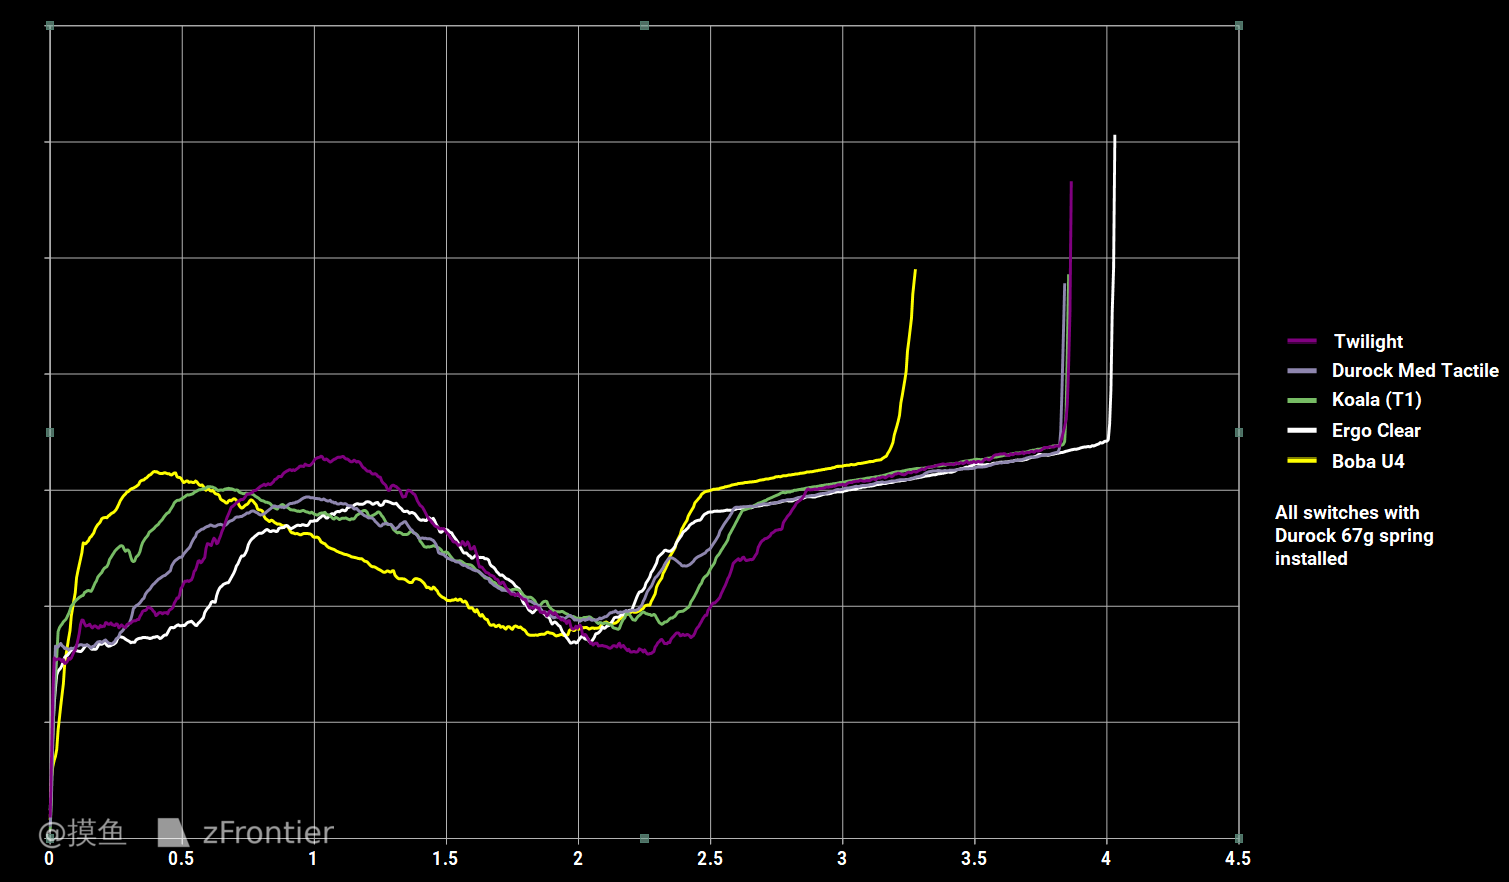Screen dimensions: 1509x882
Task: Click the white Ergo Clear swatch line
Action: (x=1302, y=431)
